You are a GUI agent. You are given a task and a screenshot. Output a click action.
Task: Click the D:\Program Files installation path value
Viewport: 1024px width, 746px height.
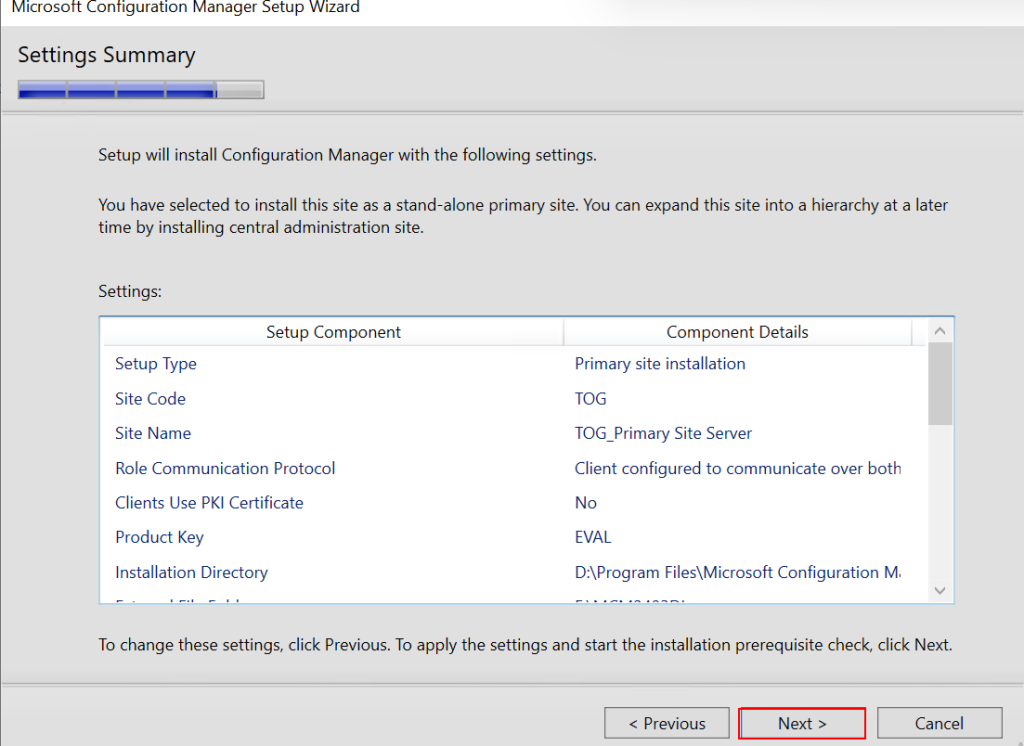736,573
